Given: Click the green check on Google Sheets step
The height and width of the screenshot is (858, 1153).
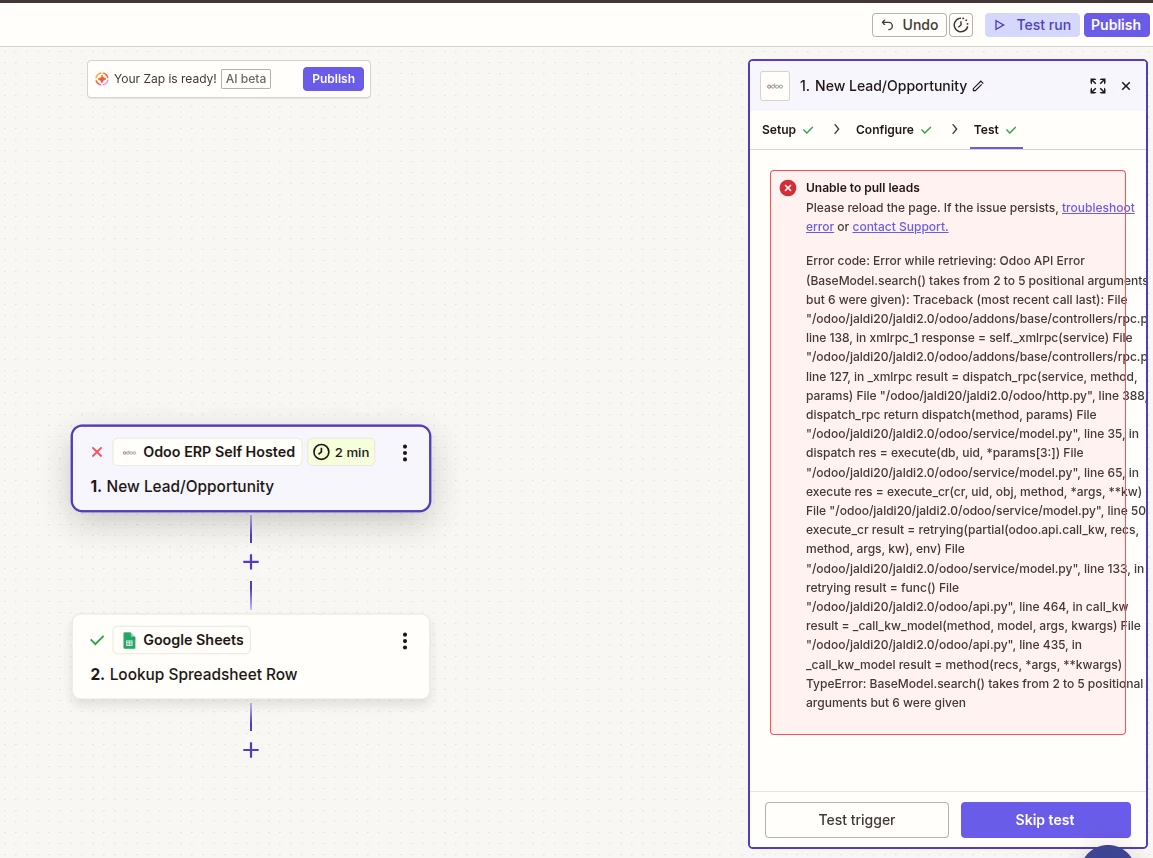Looking at the screenshot, I should click(96, 640).
